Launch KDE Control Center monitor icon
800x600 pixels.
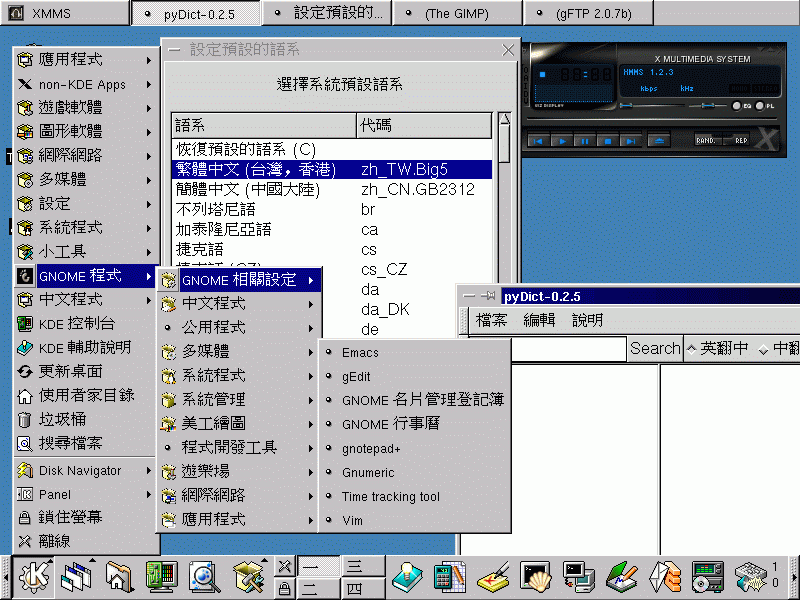161,577
